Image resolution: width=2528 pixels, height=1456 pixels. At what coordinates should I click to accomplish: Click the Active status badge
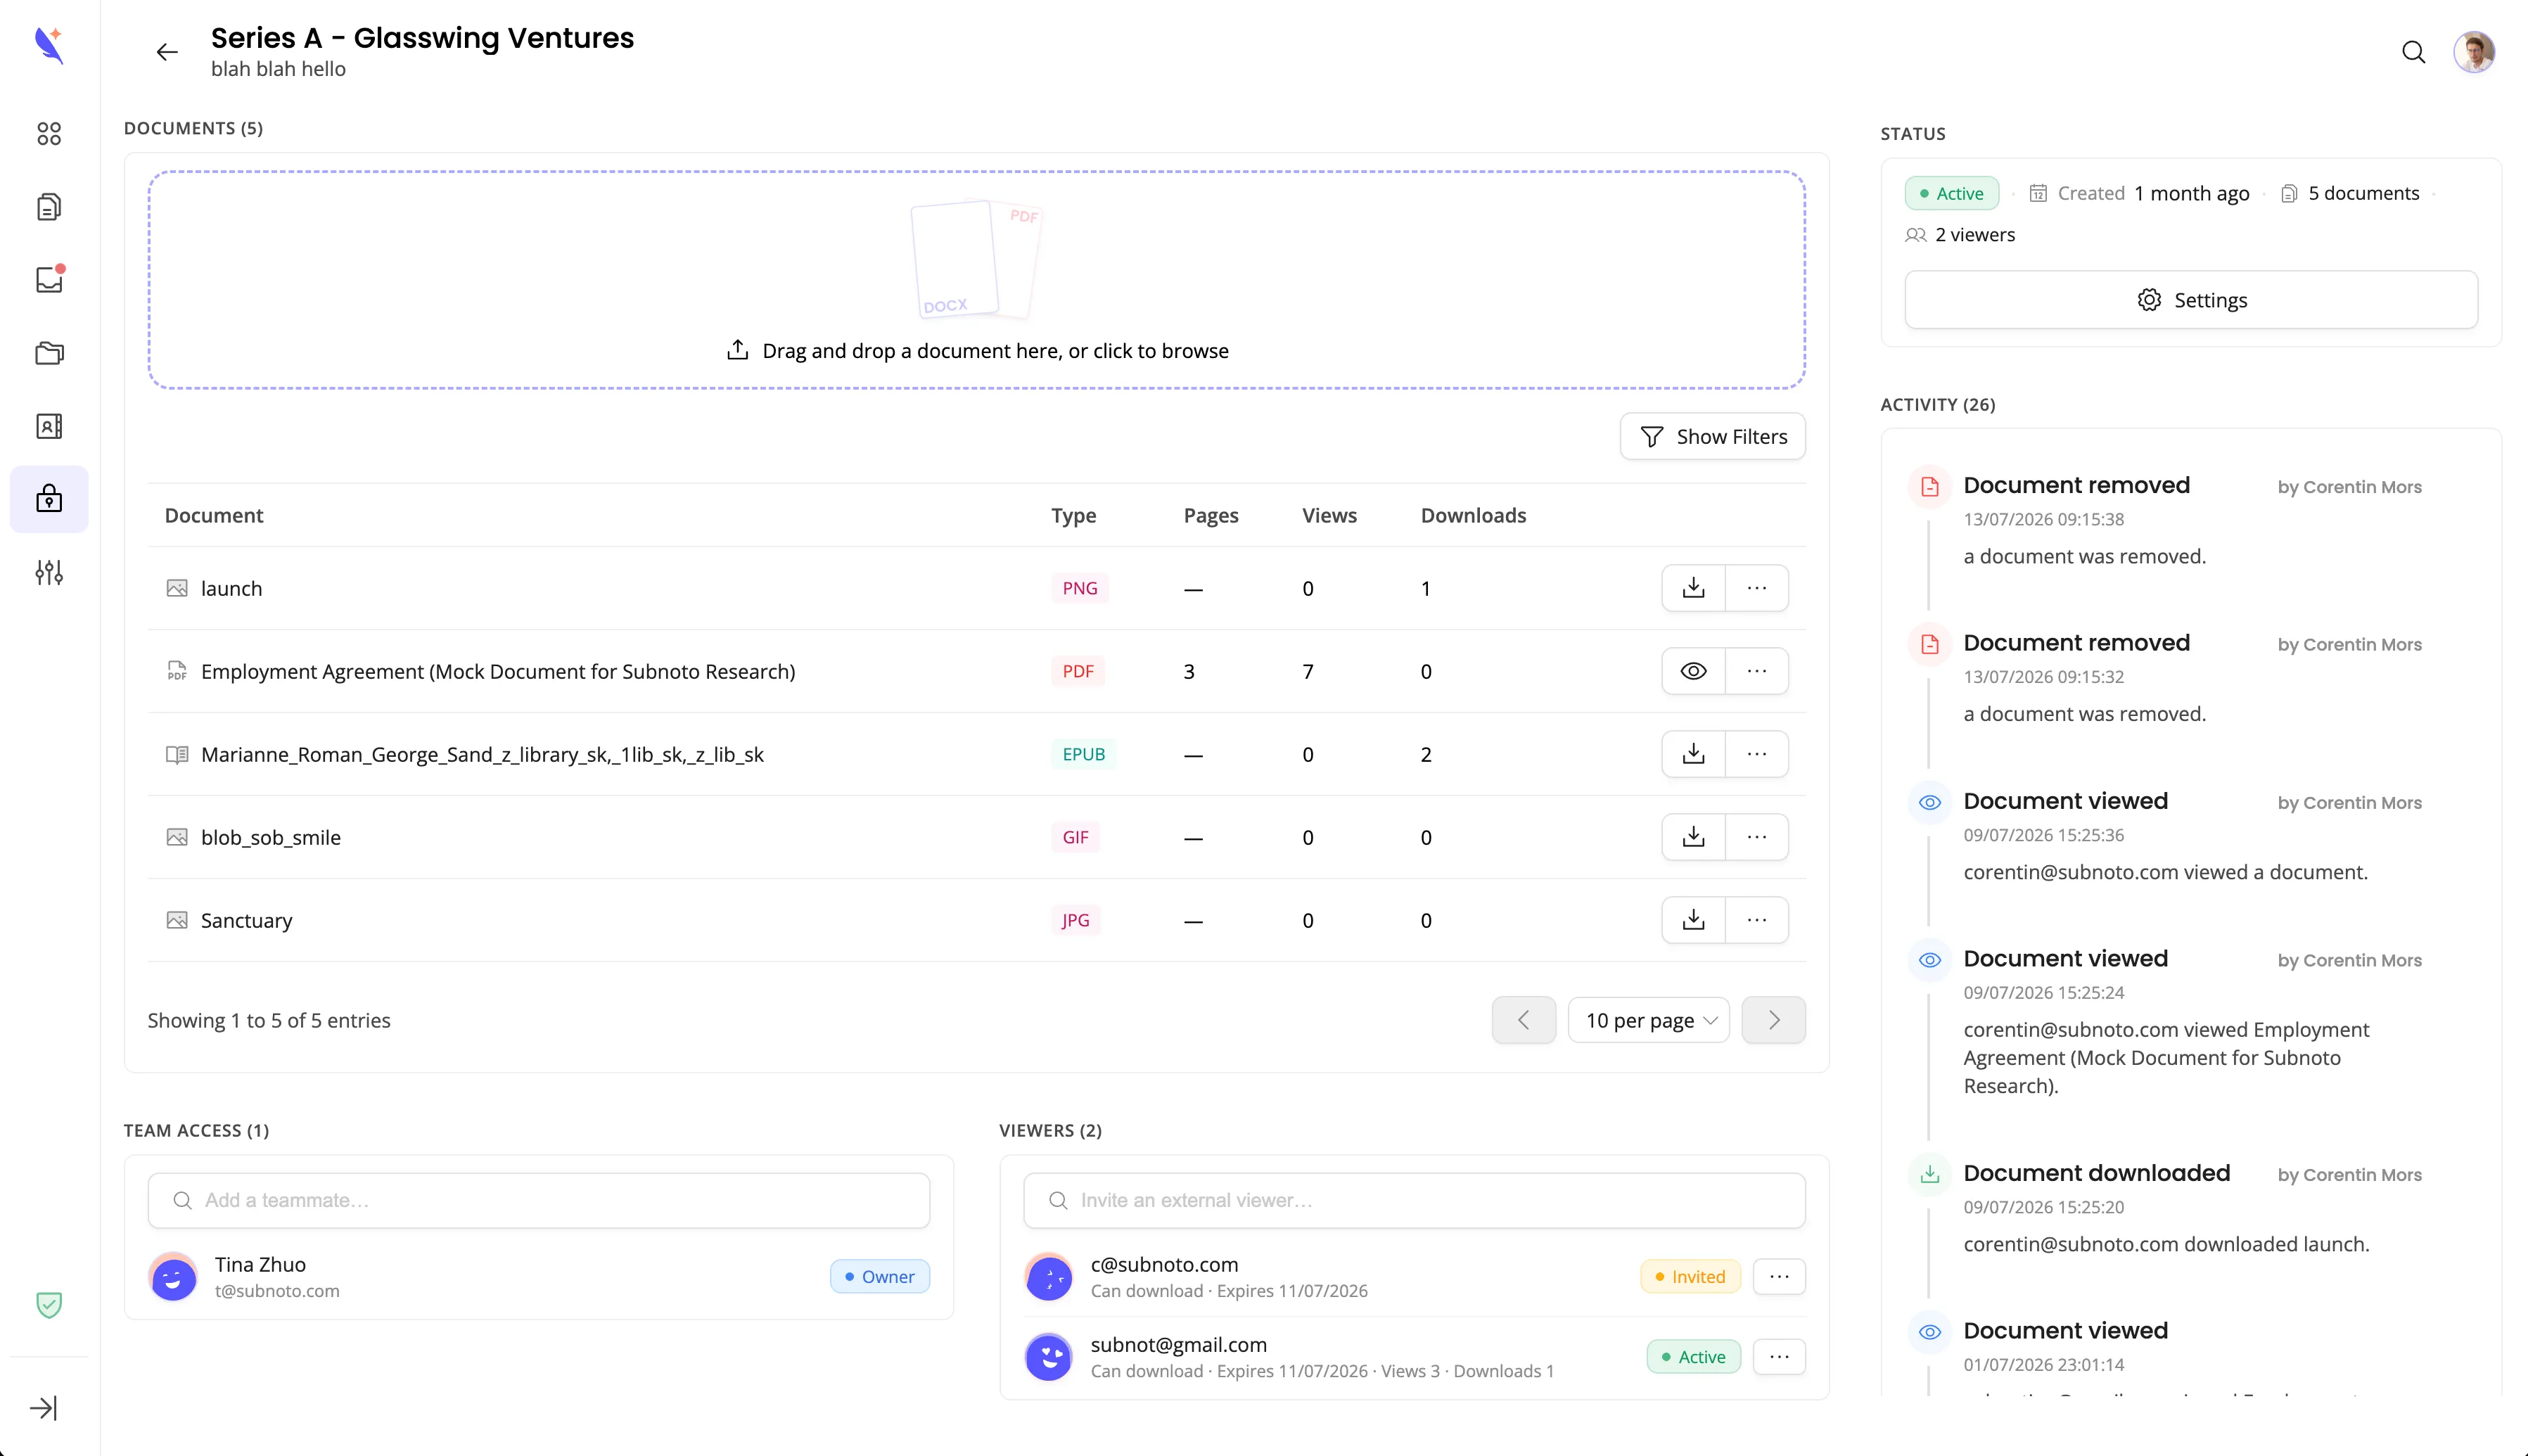tap(1951, 193)
